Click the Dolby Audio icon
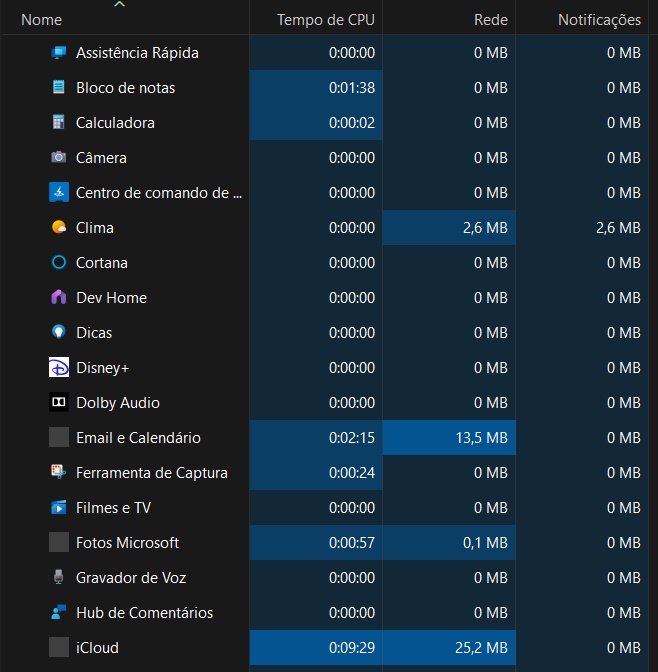The width and height of the screenshot is (658, 672). 59,403
